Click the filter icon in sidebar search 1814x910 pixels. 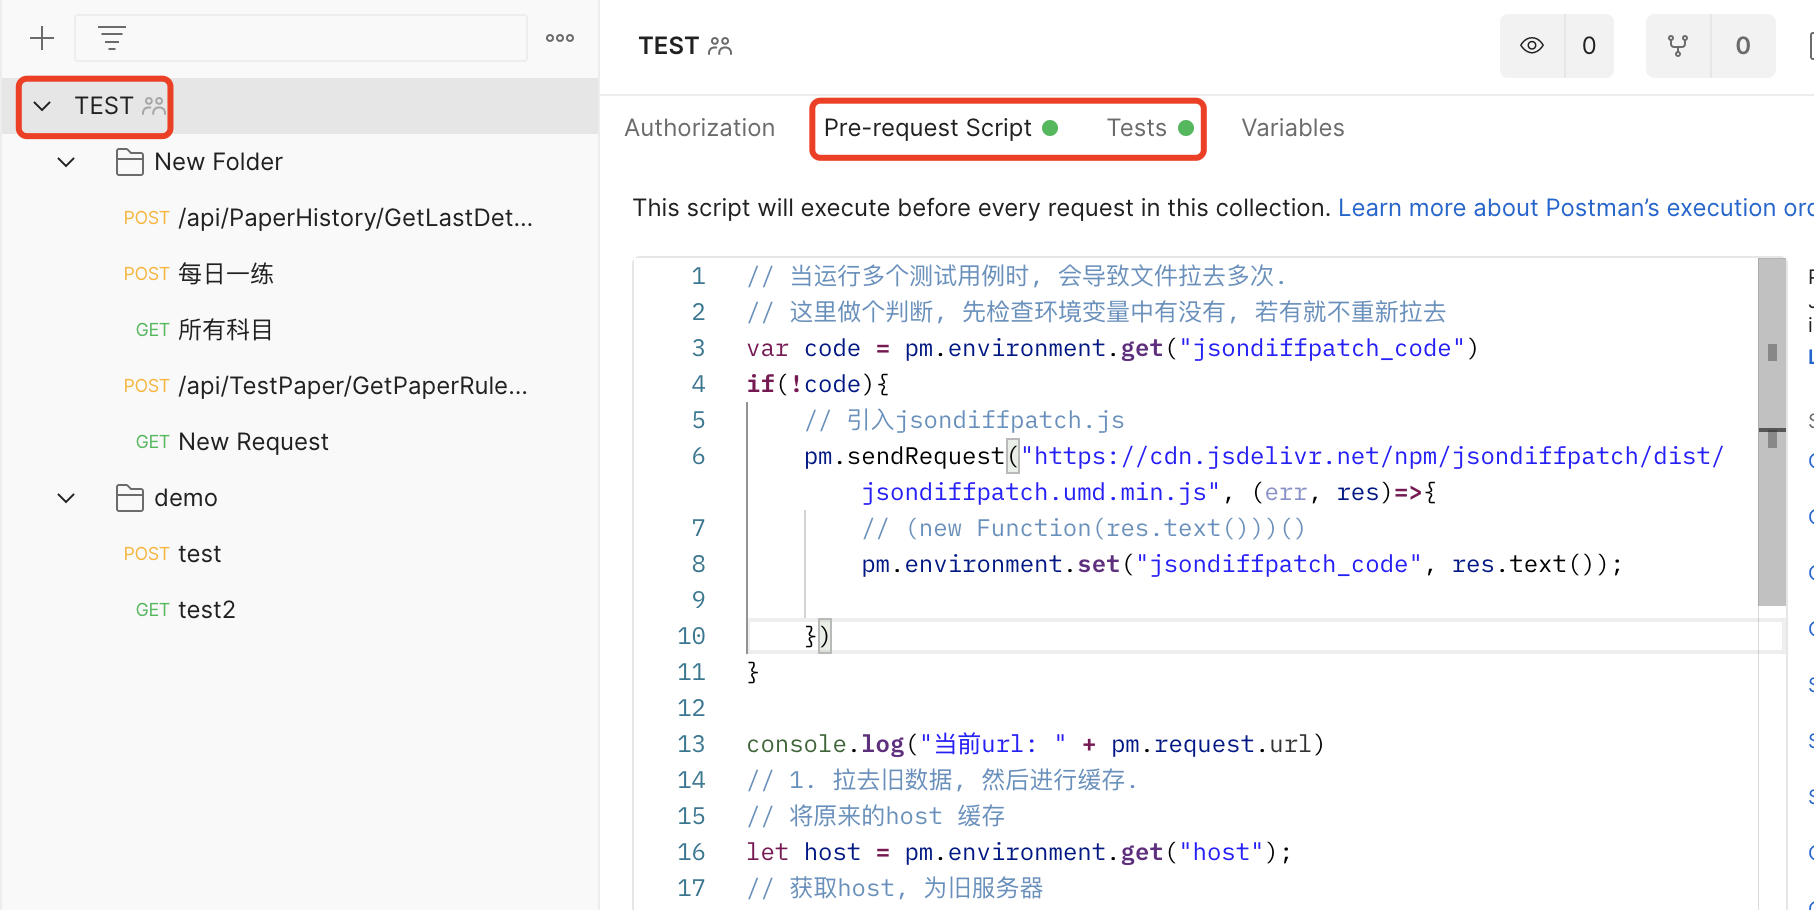pyautogui.click(x=112, y=39)
